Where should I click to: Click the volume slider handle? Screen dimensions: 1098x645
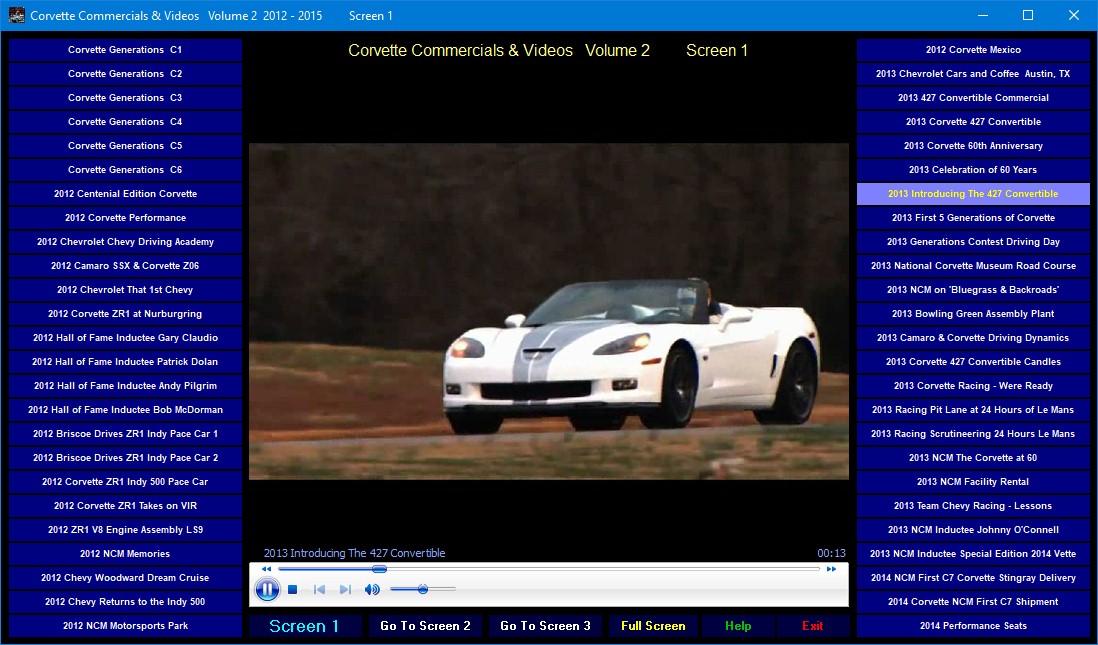click(423, 590)
